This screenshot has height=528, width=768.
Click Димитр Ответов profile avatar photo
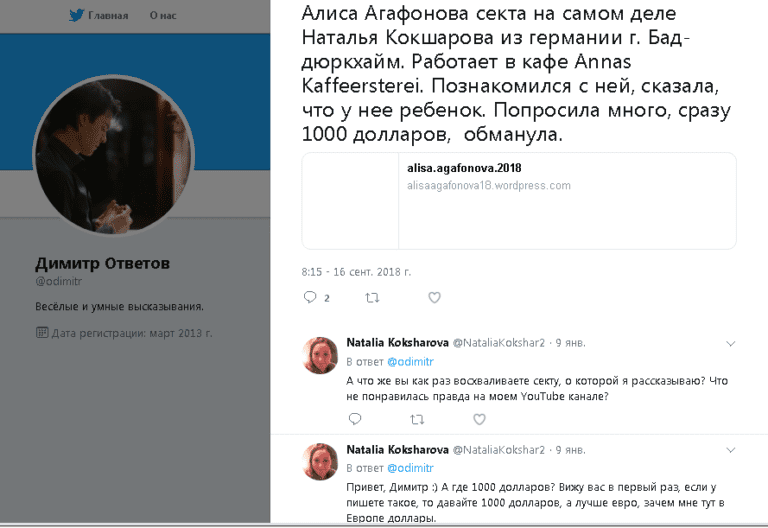click(x=114, y=155)
